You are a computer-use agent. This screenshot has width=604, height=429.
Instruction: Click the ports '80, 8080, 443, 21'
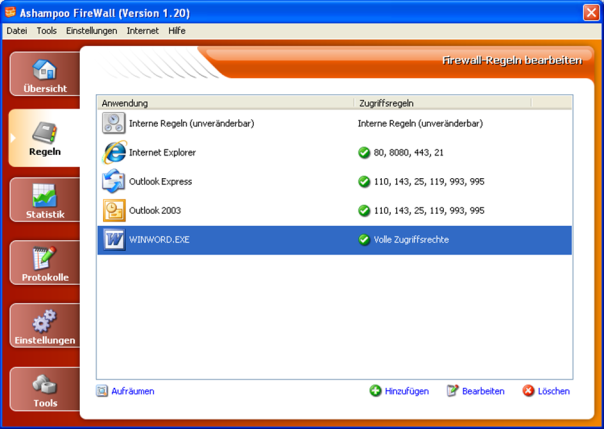click(408, 152)
